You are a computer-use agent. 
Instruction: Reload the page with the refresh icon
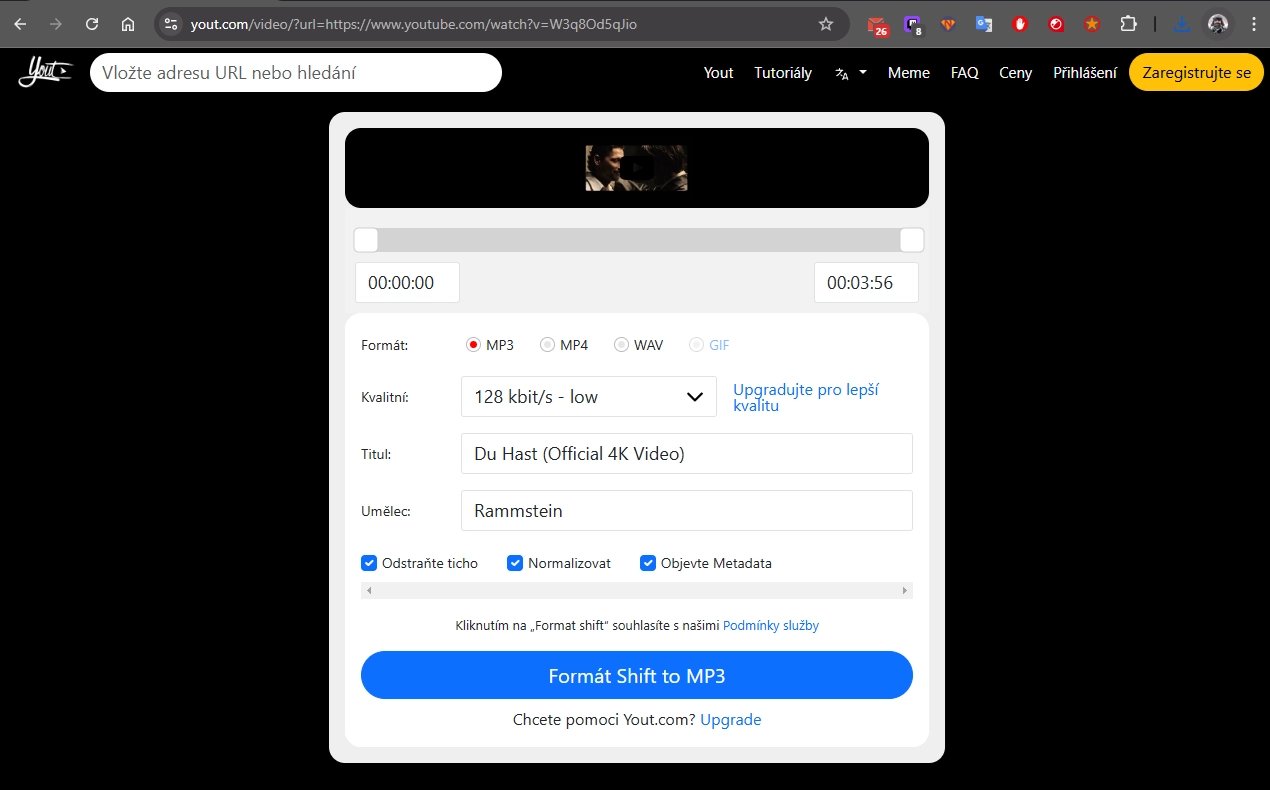pos(92,24)
